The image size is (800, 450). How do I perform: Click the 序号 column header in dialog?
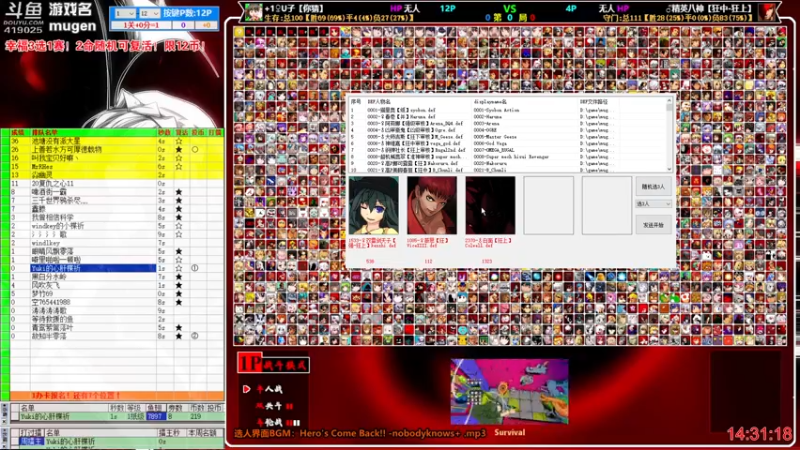[356, 102]
